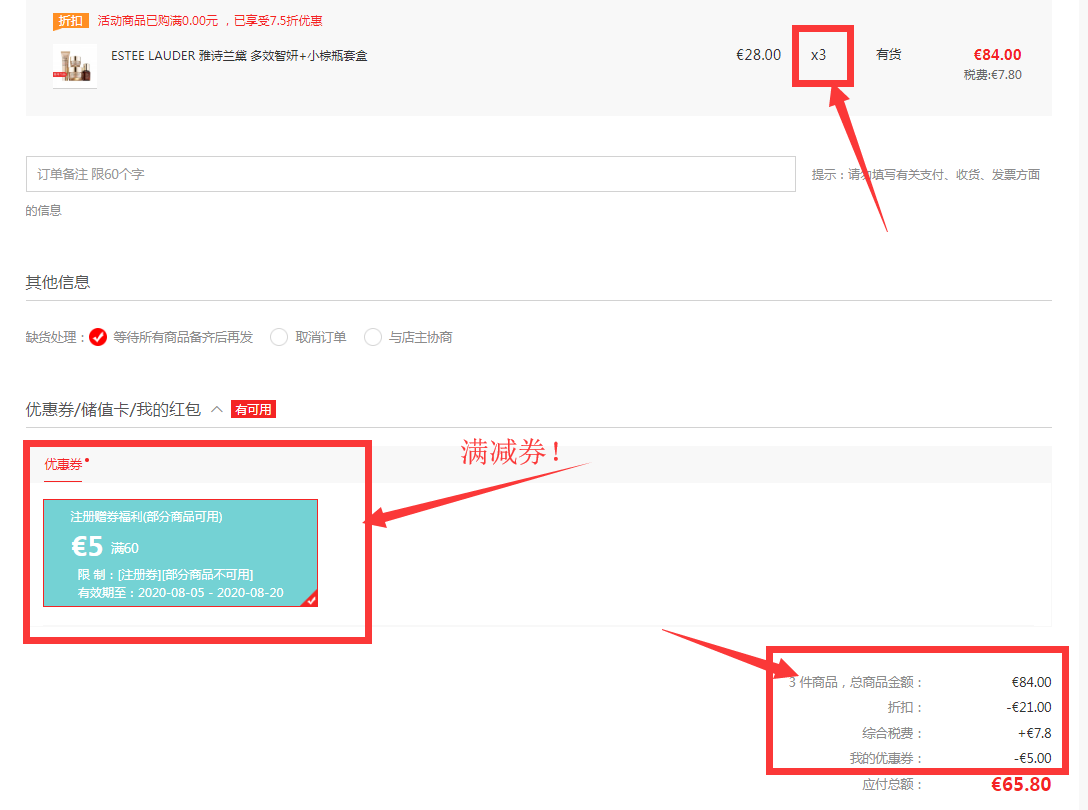Click the Estee Lauder product thumbnail
Screen dimensions: 1088x810
click(75, 66)
